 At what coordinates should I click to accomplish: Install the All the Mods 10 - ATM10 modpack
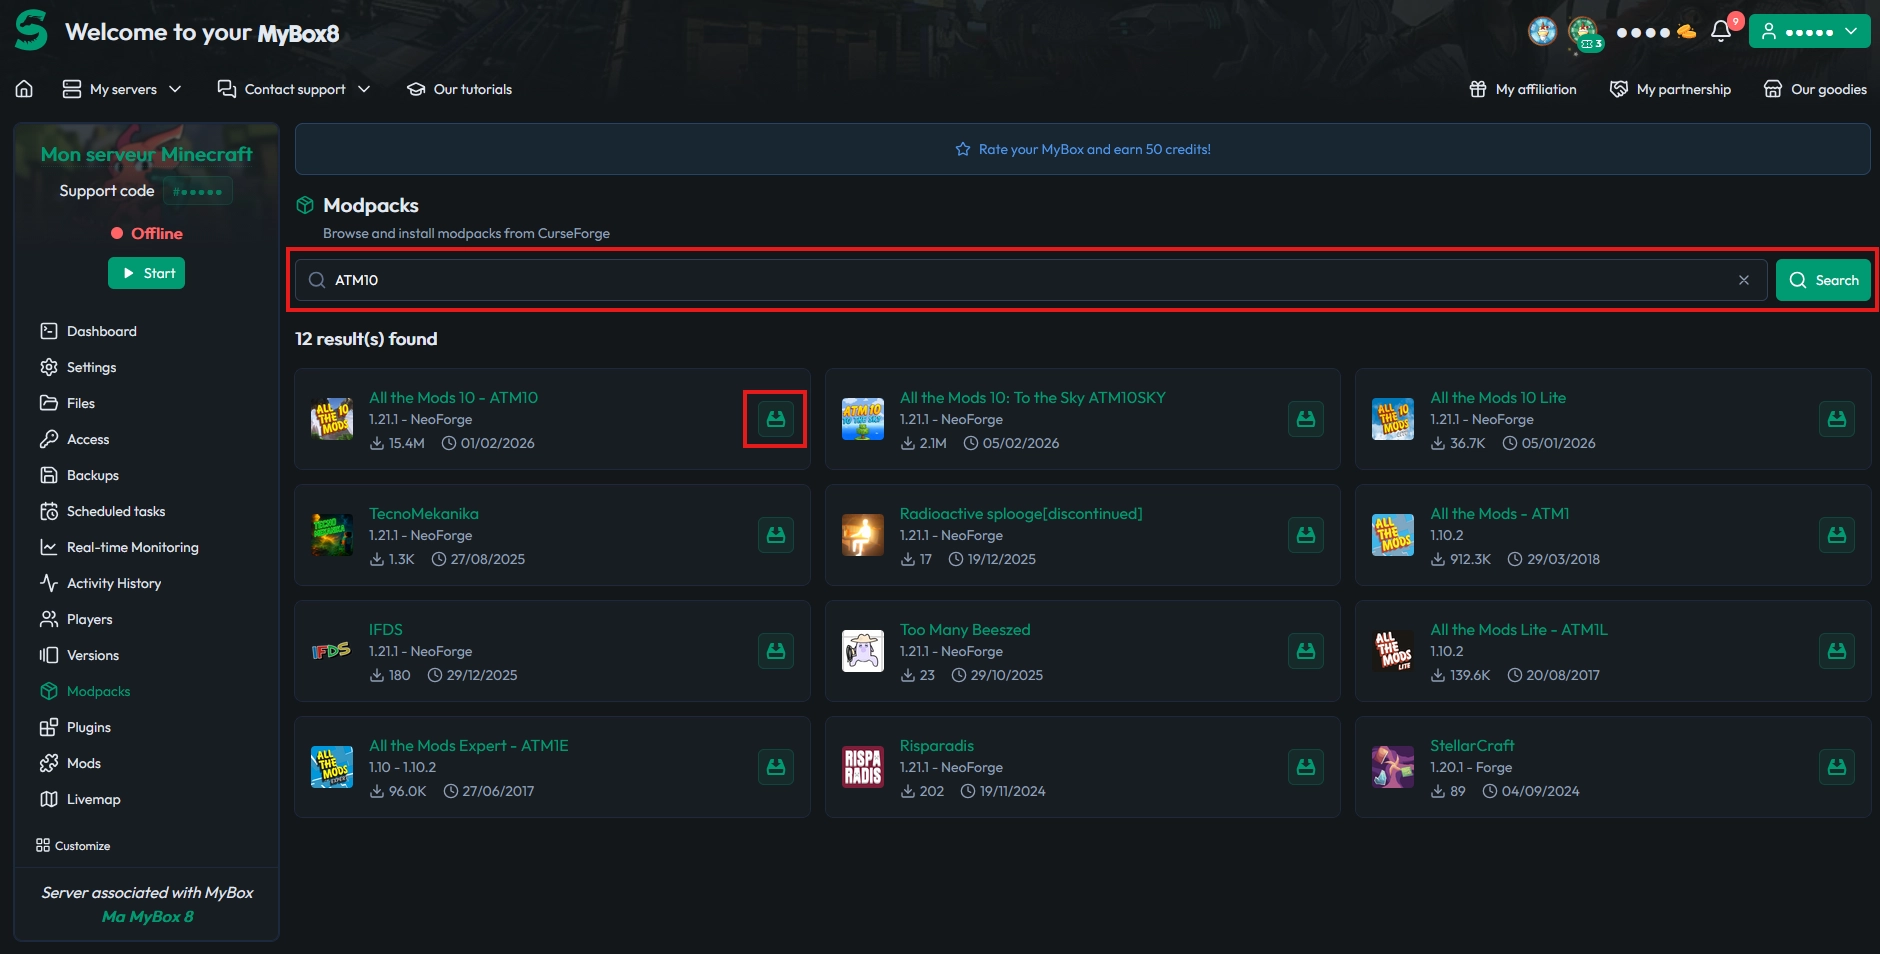click(775, 419)
